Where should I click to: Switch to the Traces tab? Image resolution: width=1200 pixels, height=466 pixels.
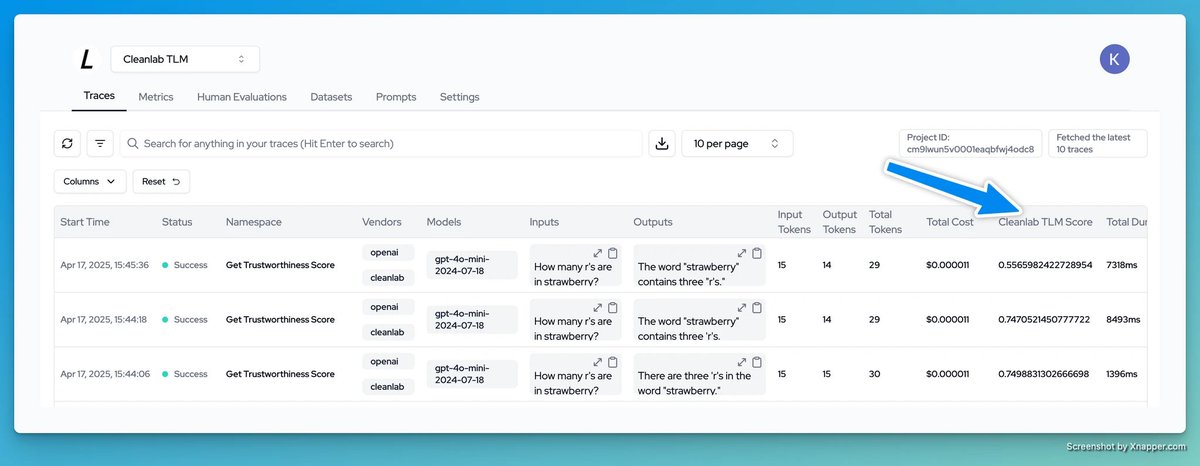(99, 96)
